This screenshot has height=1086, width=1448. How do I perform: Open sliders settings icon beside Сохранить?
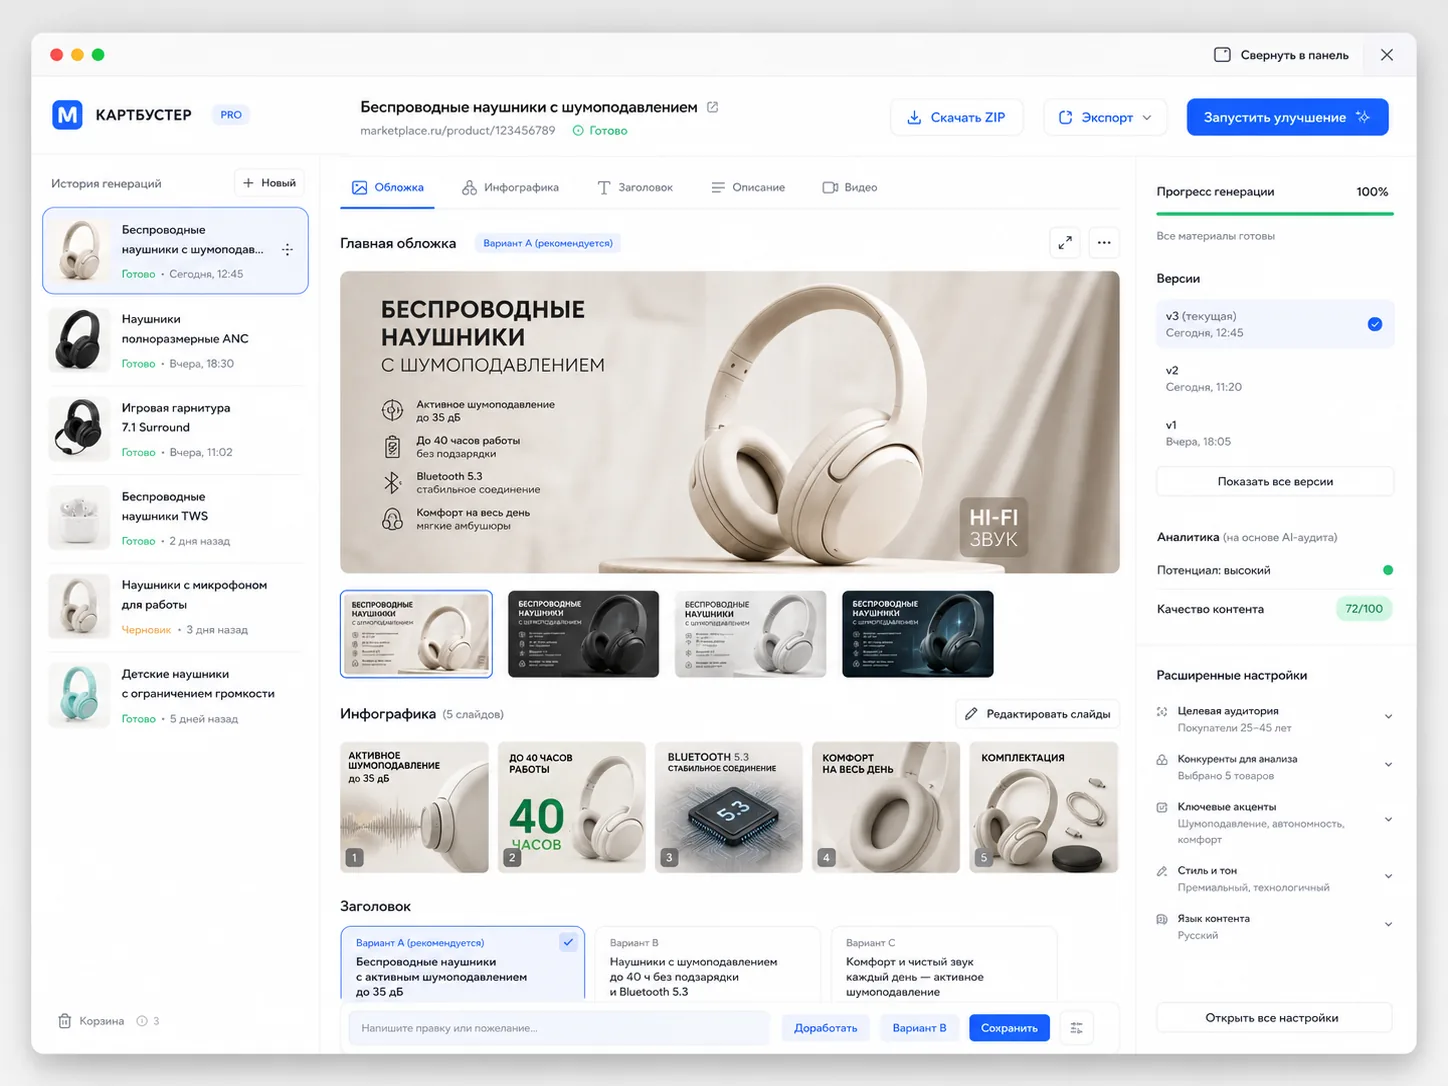point(1077,1028)
